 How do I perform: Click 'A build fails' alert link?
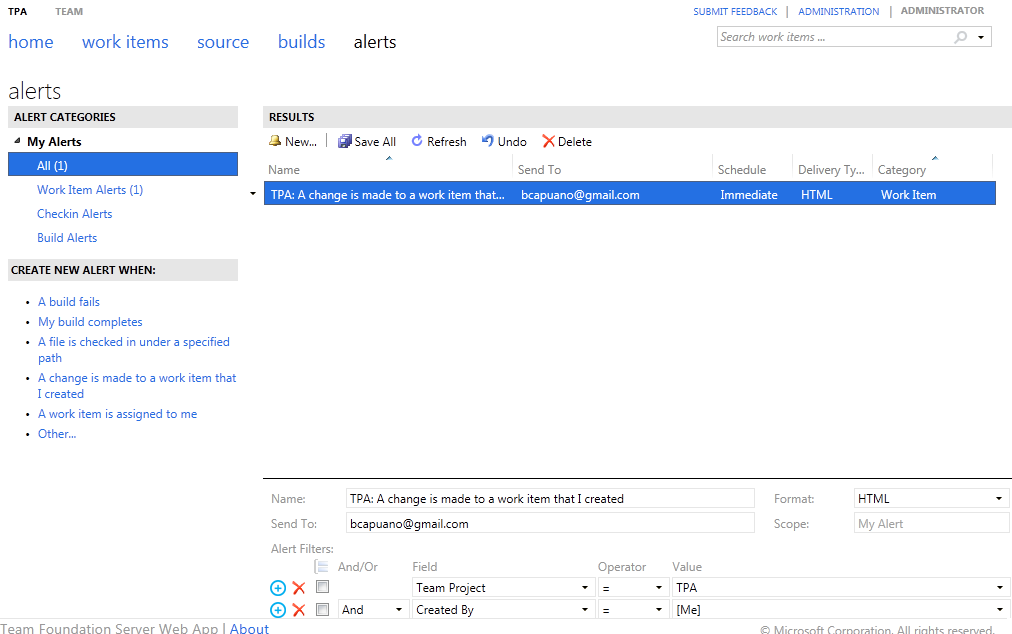pyautogui.click(x=69, y=302)
